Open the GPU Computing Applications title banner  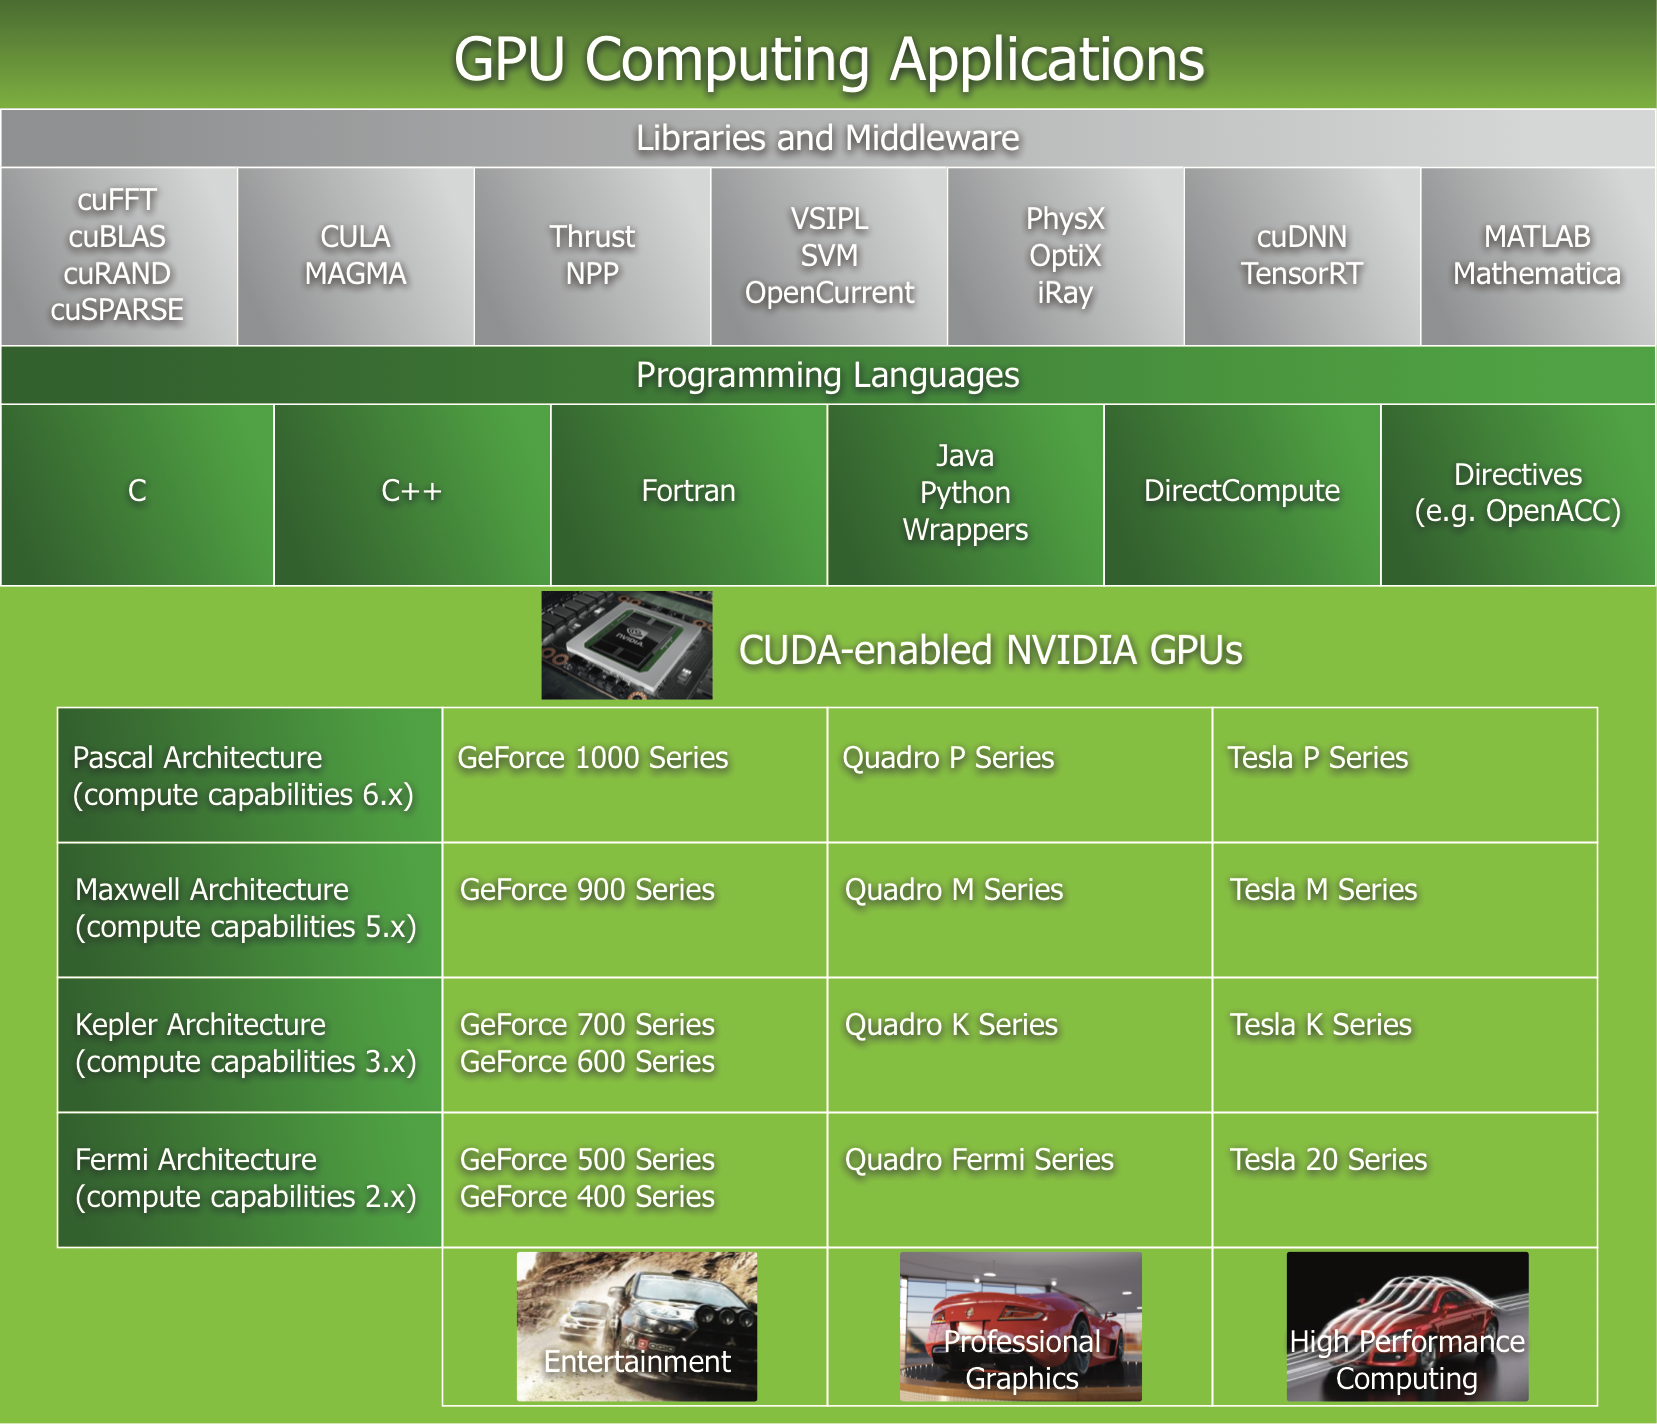pos(828,58)
